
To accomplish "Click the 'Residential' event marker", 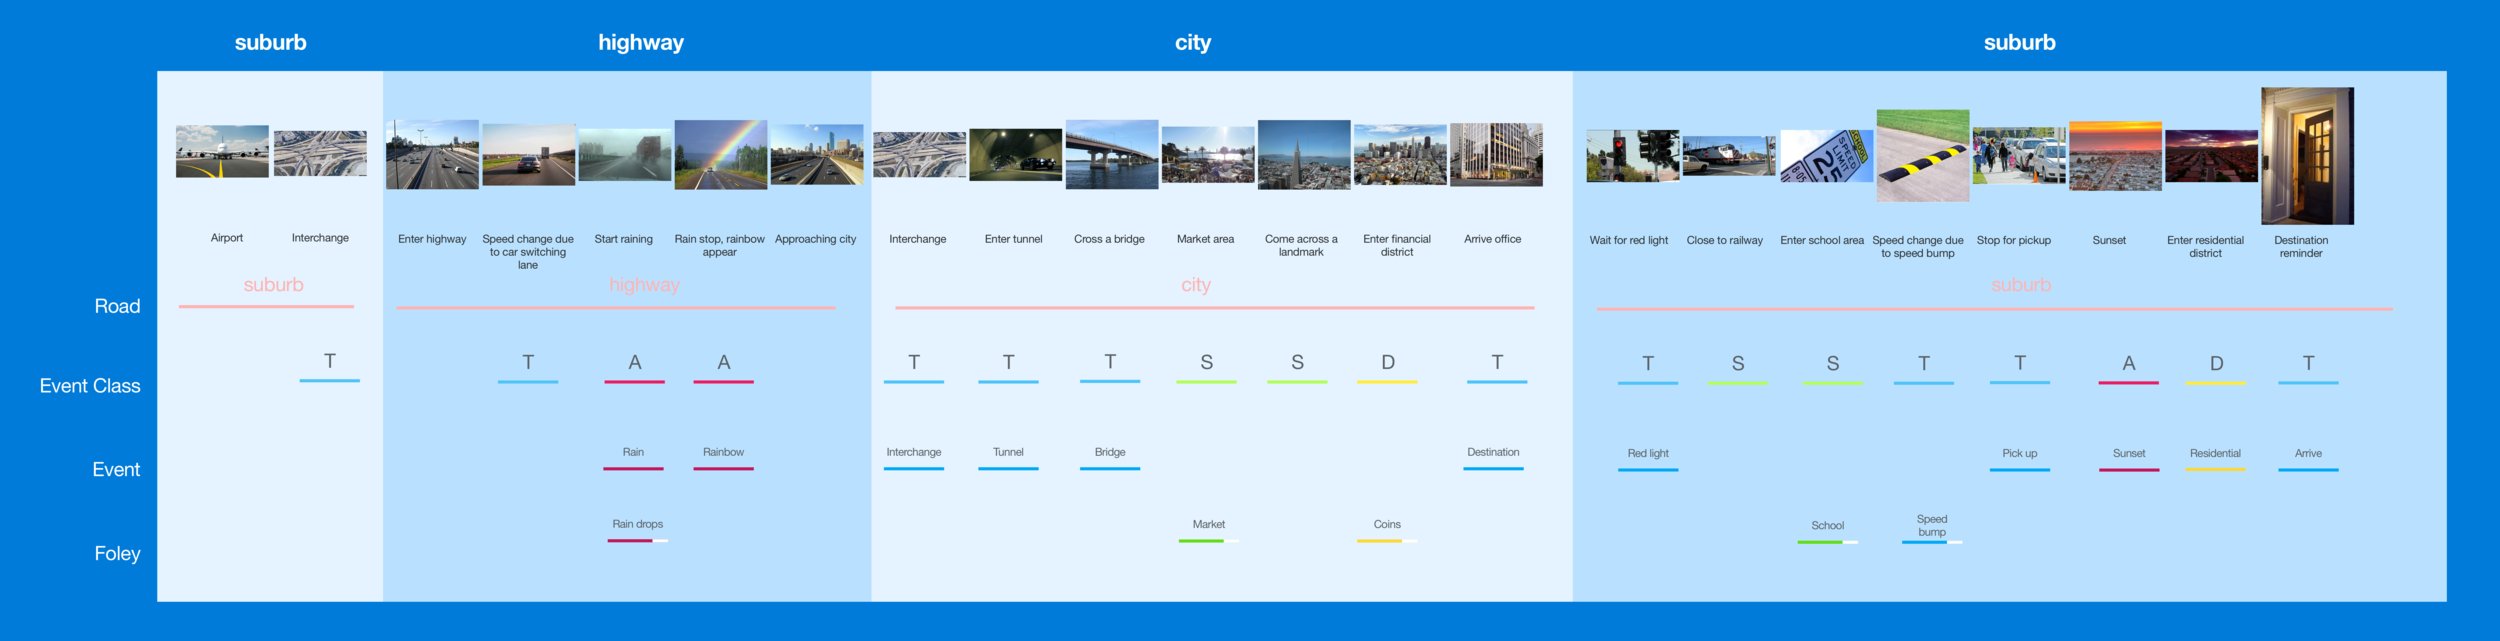I will pyautogui.click(x=2215, y=458).
